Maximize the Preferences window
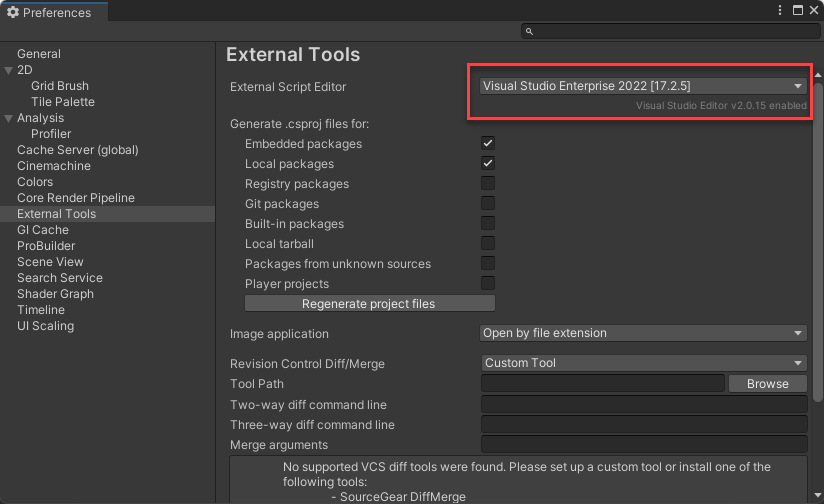 pos(797,10)
